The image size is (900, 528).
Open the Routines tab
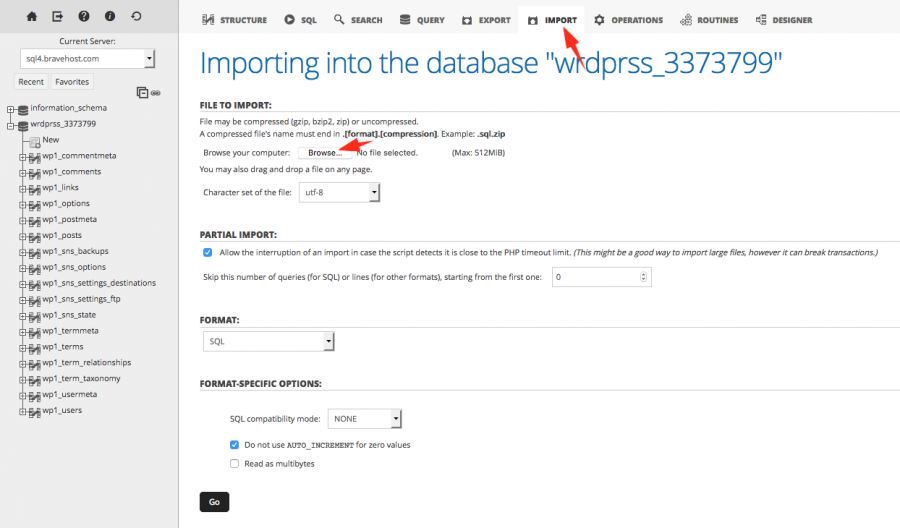(x=709, y=20)
